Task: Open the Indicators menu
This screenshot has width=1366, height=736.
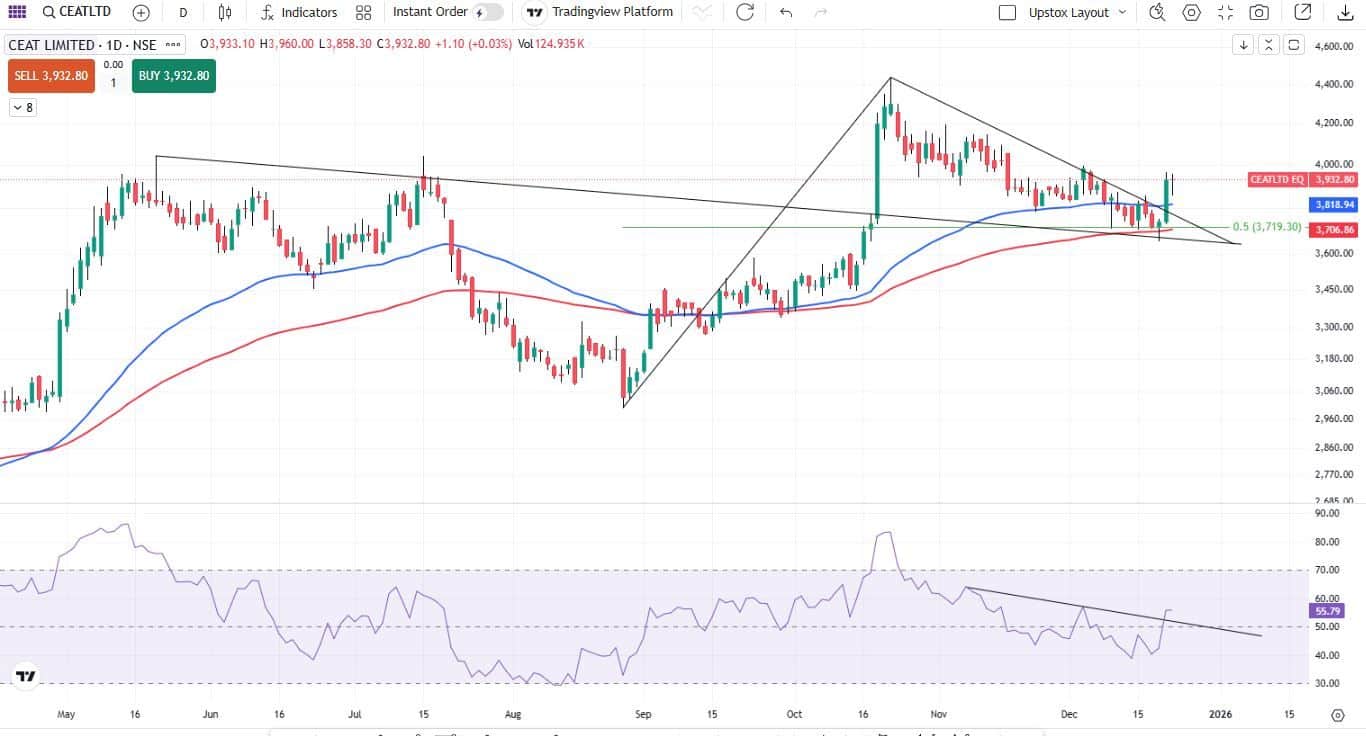Action: click(299, 13)
